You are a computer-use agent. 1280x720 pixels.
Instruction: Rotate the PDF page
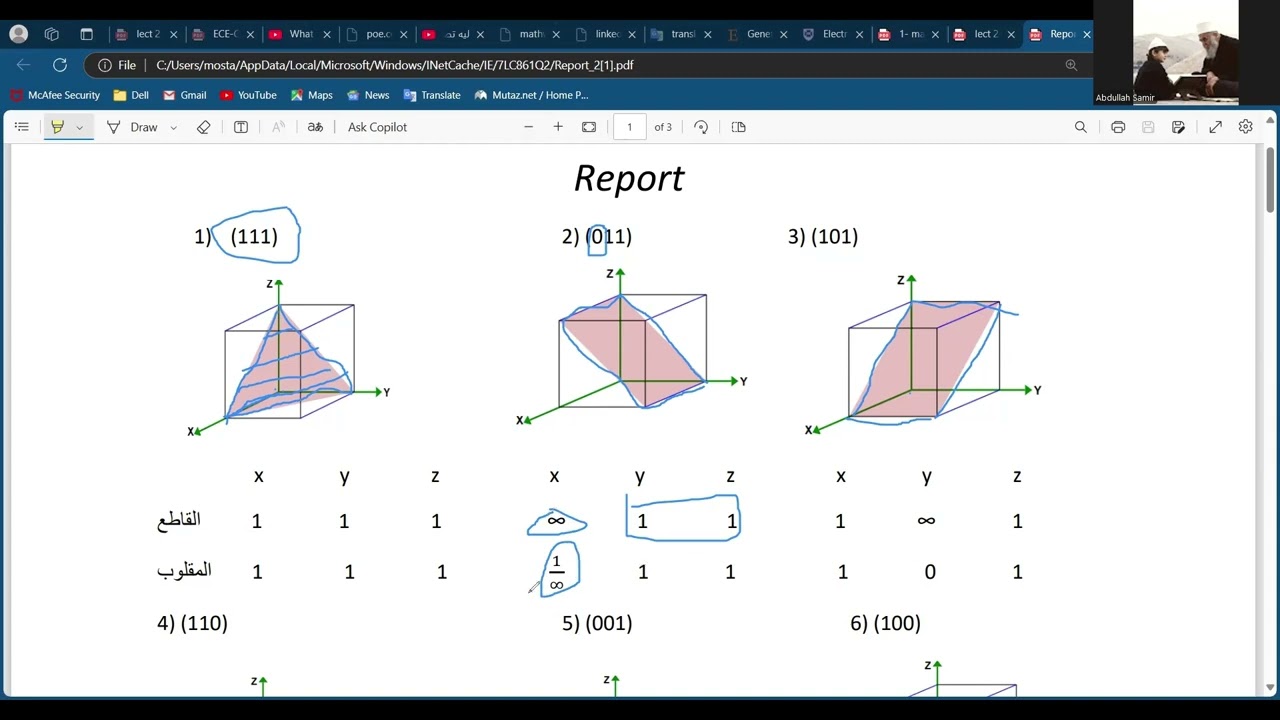point(701,127)
